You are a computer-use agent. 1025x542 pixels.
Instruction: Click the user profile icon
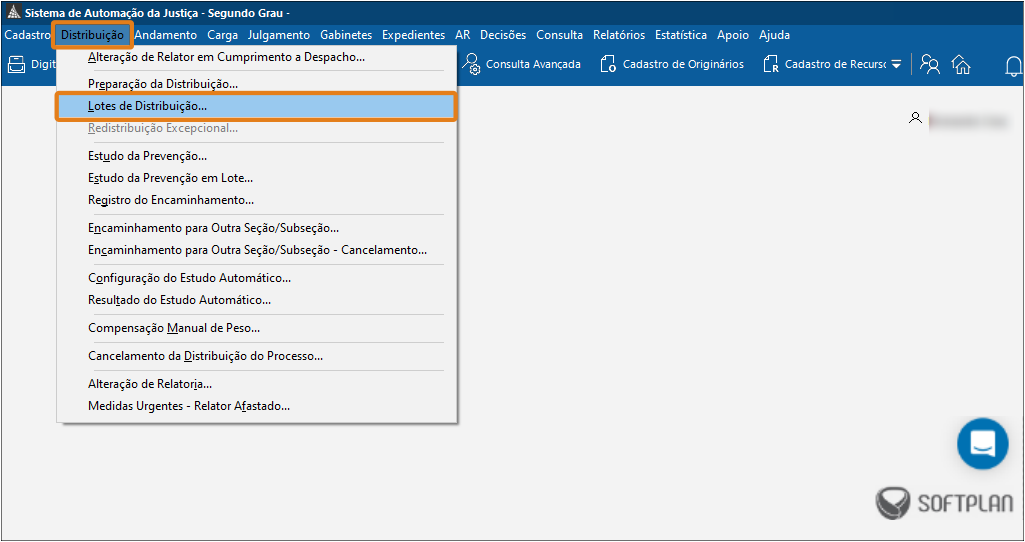point(915,118)
